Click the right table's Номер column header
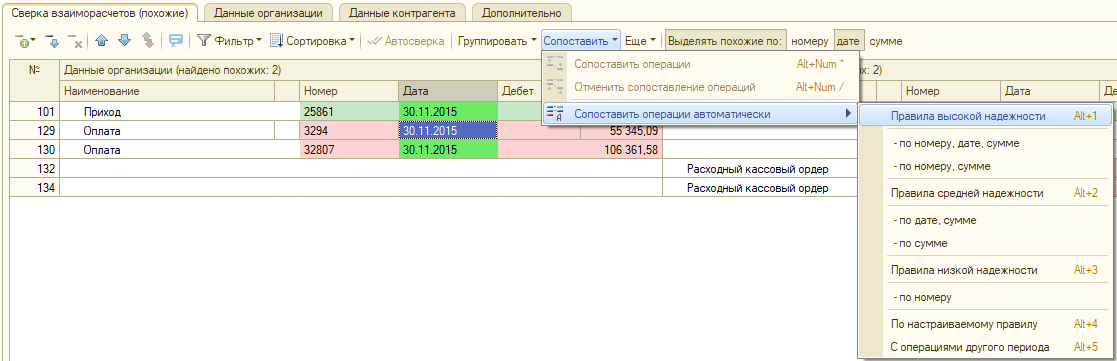 [951, 91]
